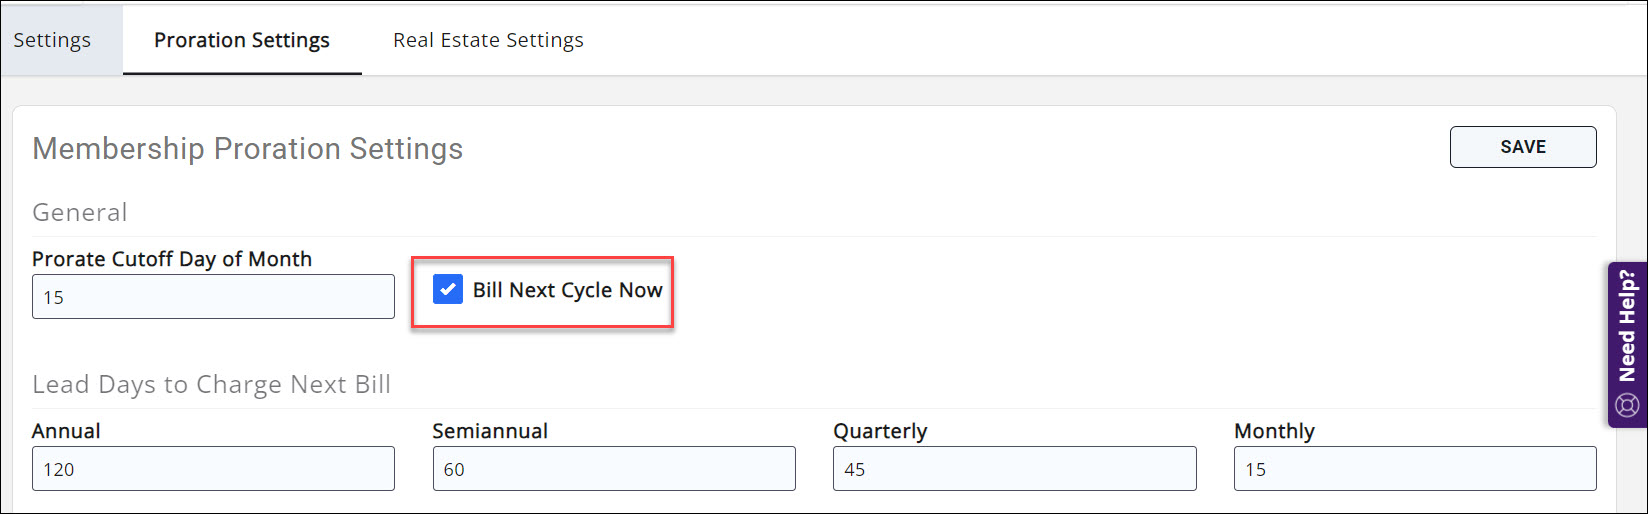Toggle the Bill Next Cycle Now checkbox

point(447,290)
